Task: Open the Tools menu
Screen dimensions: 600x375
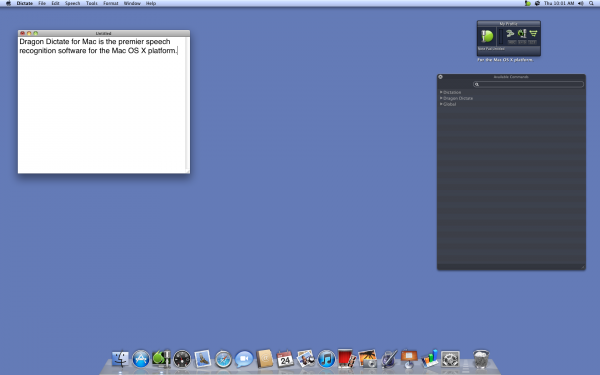Action: 91,3
